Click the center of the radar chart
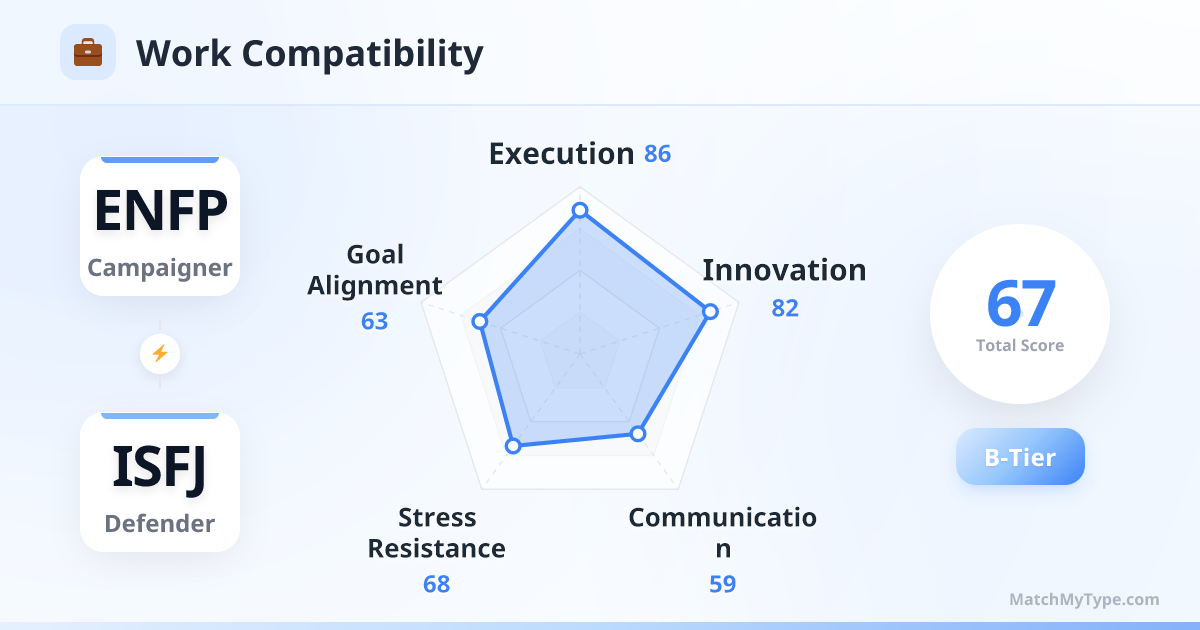The width and height of the screenshot is (1200, 630). (x=579, y=353)
